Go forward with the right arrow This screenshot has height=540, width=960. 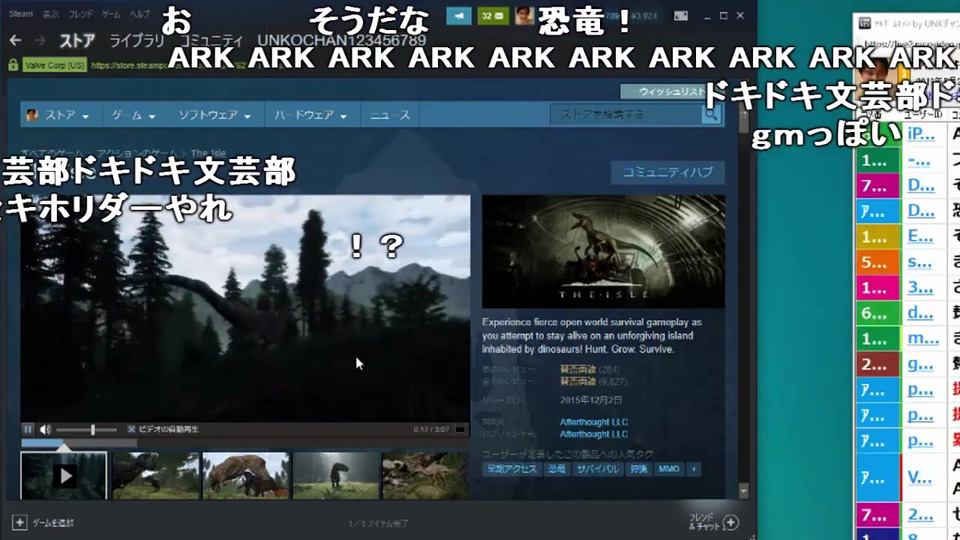(x=40, y=40)
